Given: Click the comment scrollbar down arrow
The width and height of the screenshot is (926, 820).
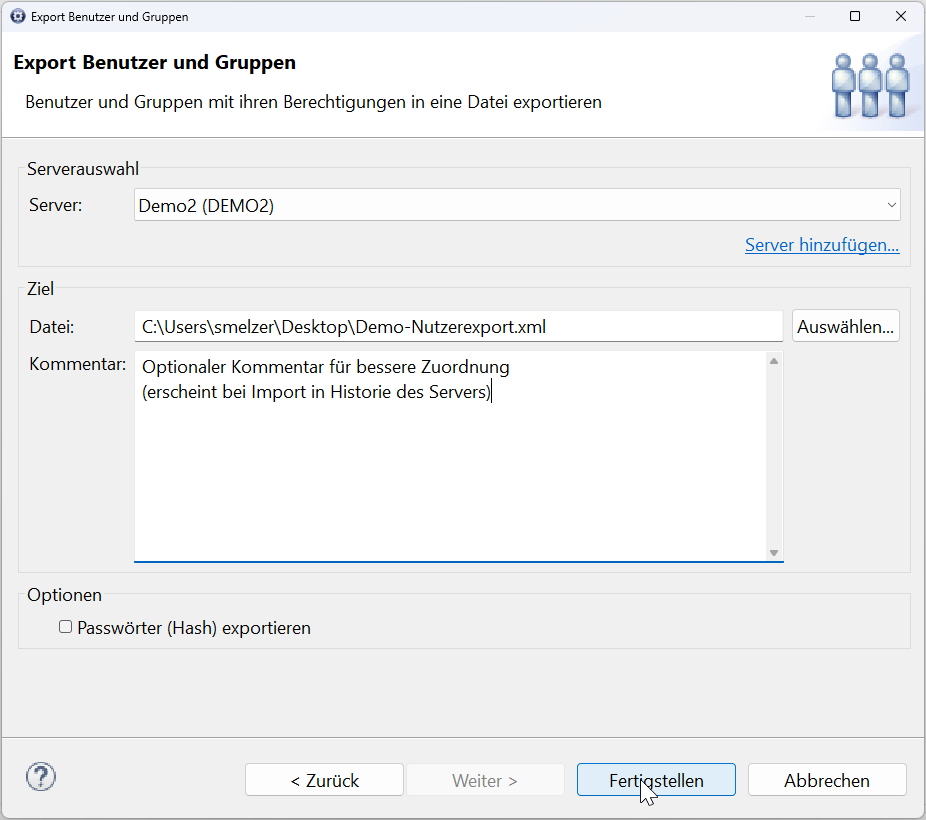Looking at the screenshot, I should (774, 553).
